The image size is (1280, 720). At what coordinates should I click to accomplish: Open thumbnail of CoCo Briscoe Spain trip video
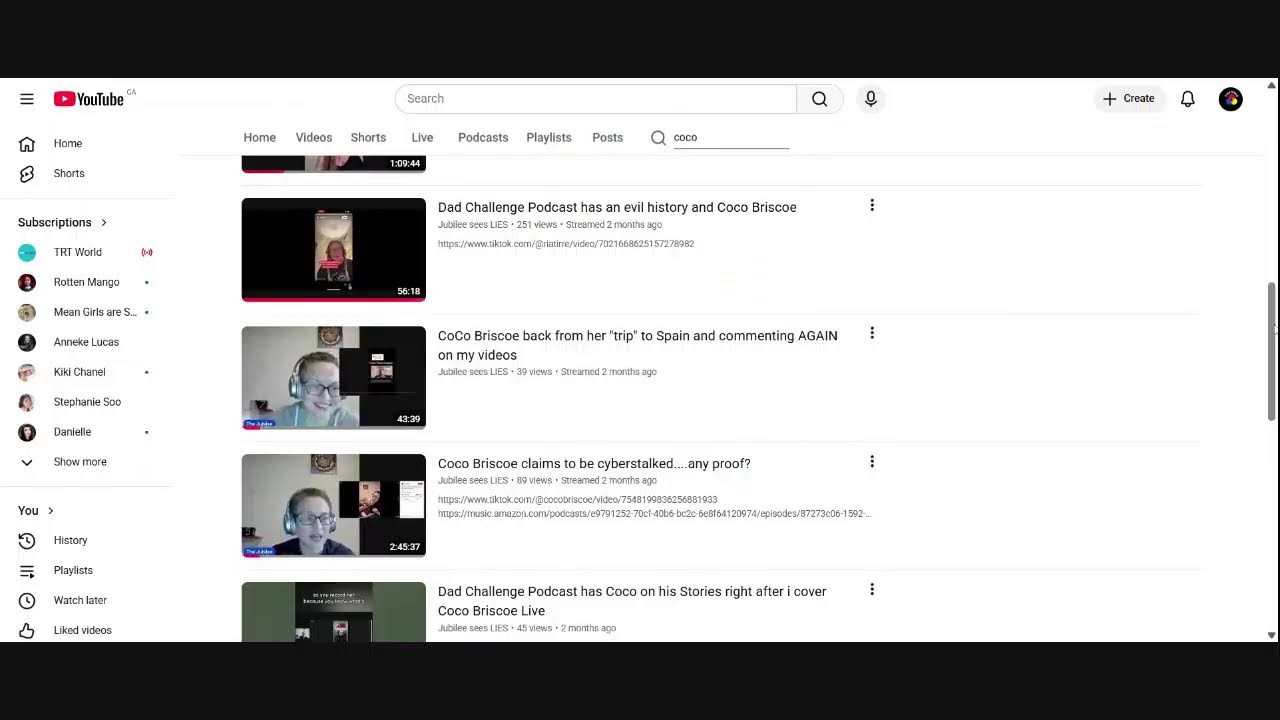point(333,378)
